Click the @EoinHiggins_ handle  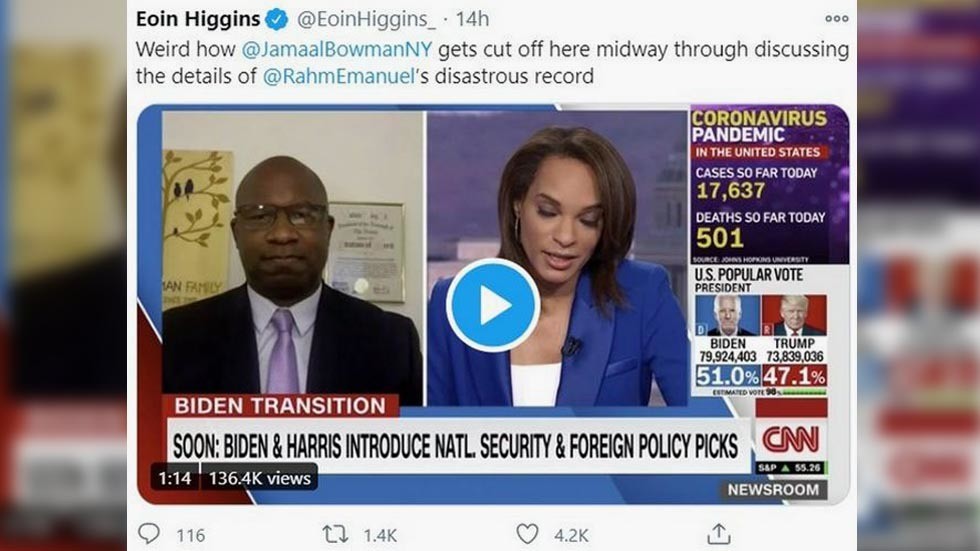point(366,19)
